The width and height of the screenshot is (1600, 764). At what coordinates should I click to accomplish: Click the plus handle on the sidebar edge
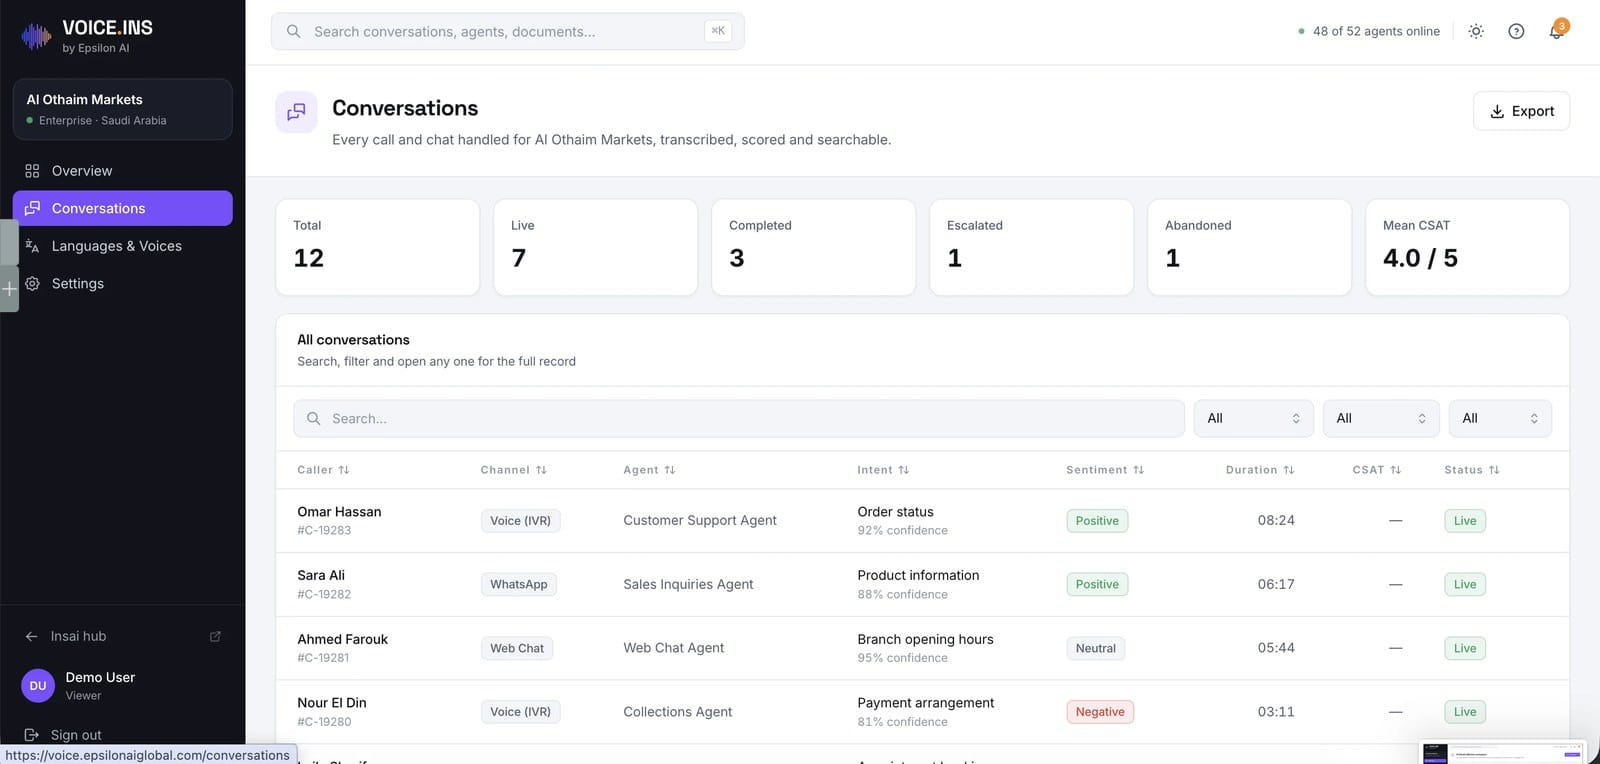pyautogui.click(x=9, y=289)
